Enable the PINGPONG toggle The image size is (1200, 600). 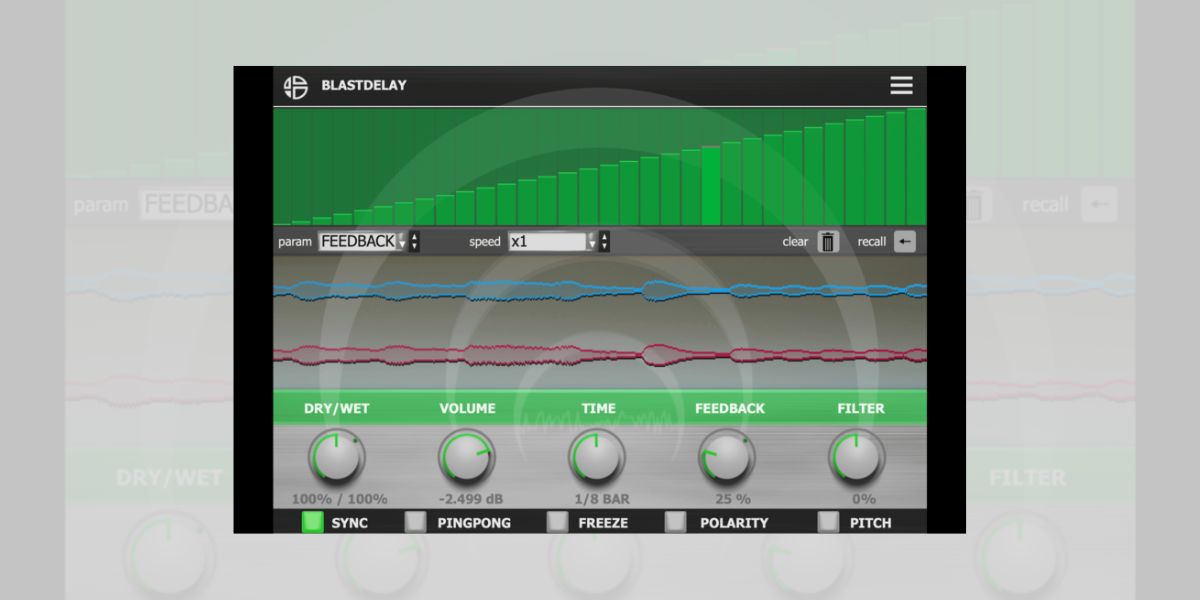point(415,522)
